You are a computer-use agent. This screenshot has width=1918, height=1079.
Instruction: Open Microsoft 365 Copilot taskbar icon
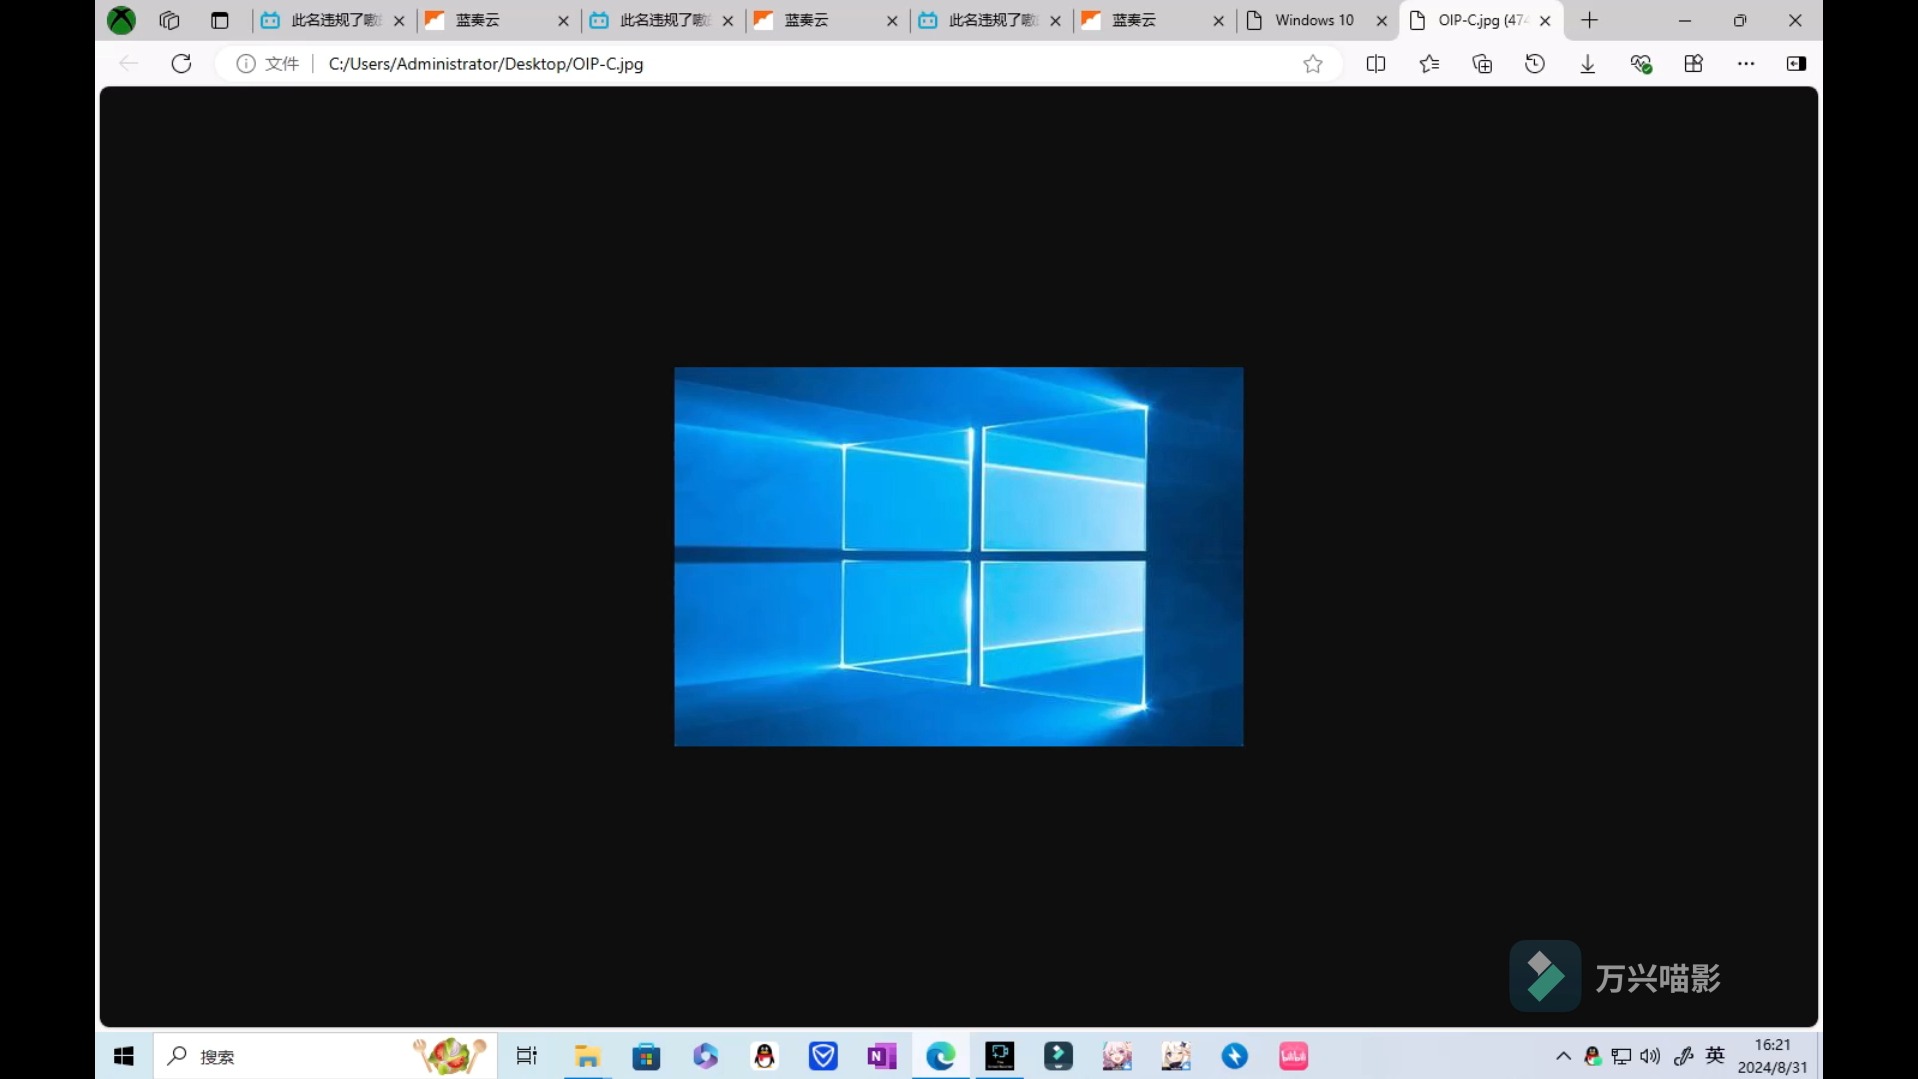pos(705,1056)
